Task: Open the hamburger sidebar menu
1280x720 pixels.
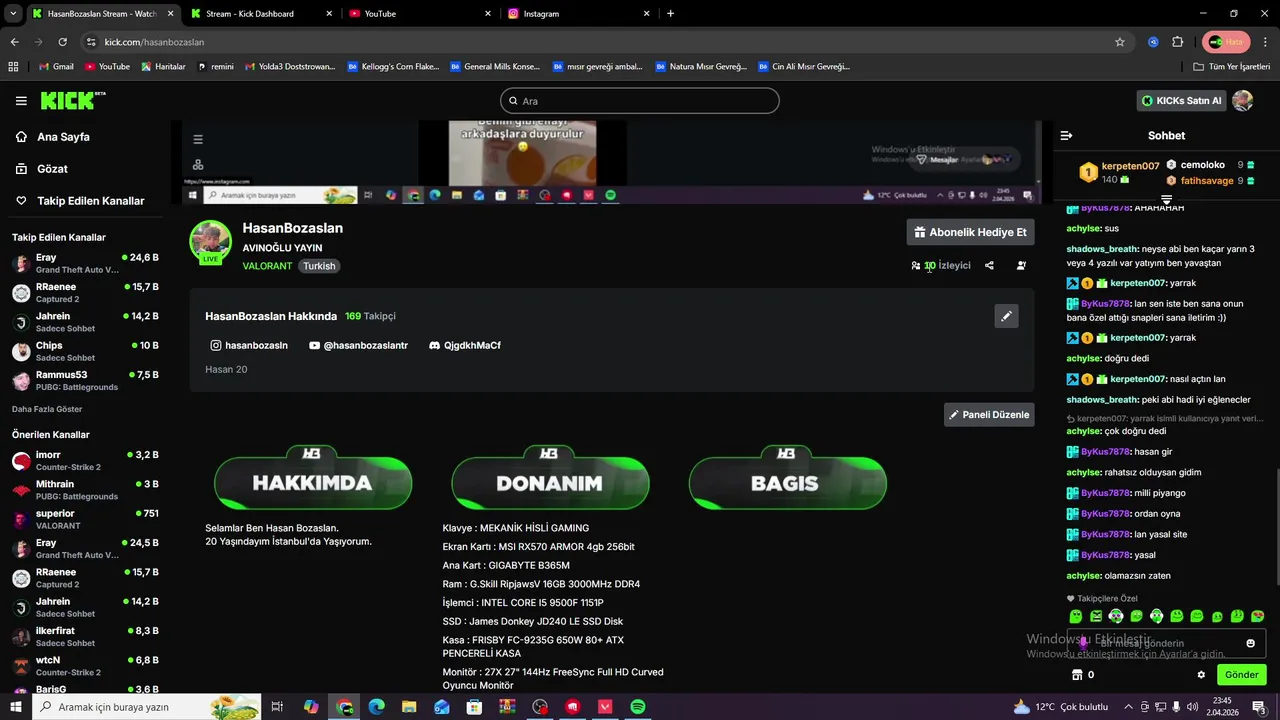Action: (21, 101)
